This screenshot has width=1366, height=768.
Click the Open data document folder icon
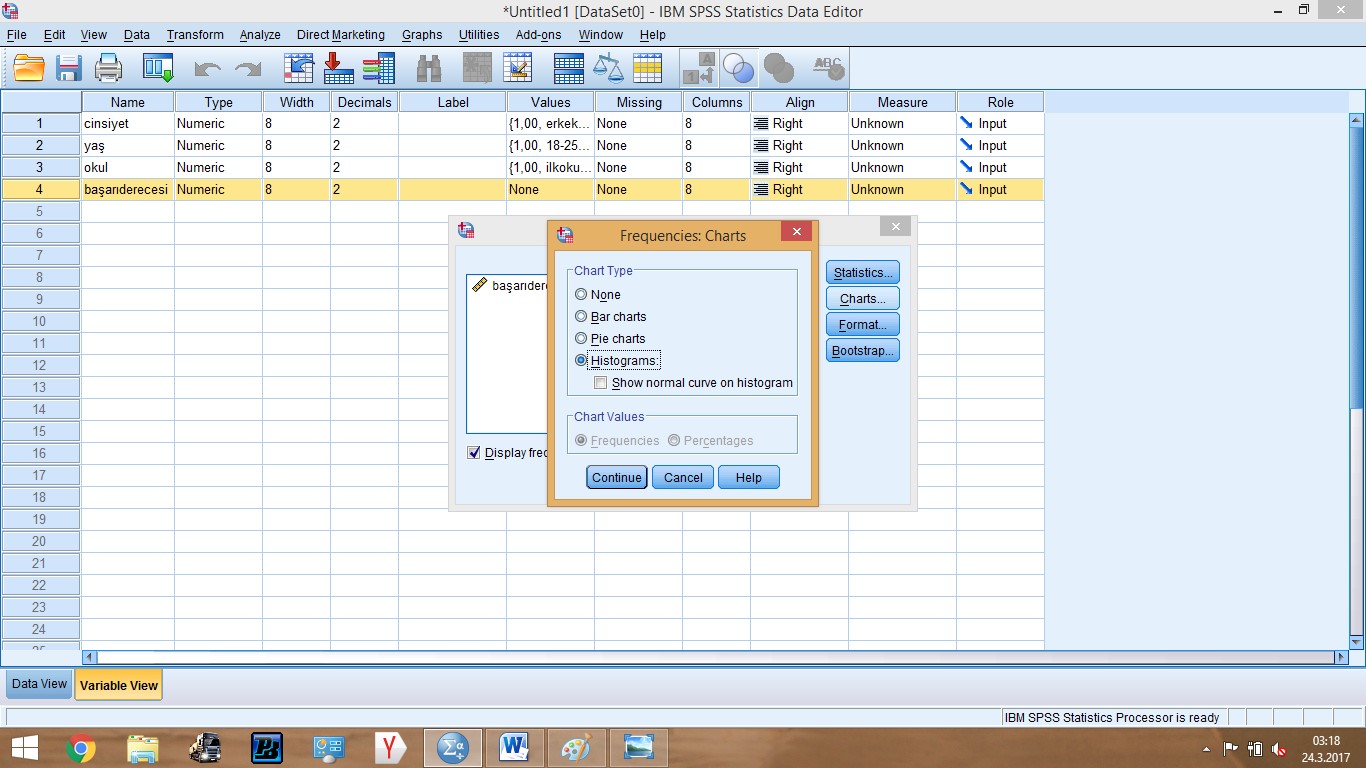(29, 68)
